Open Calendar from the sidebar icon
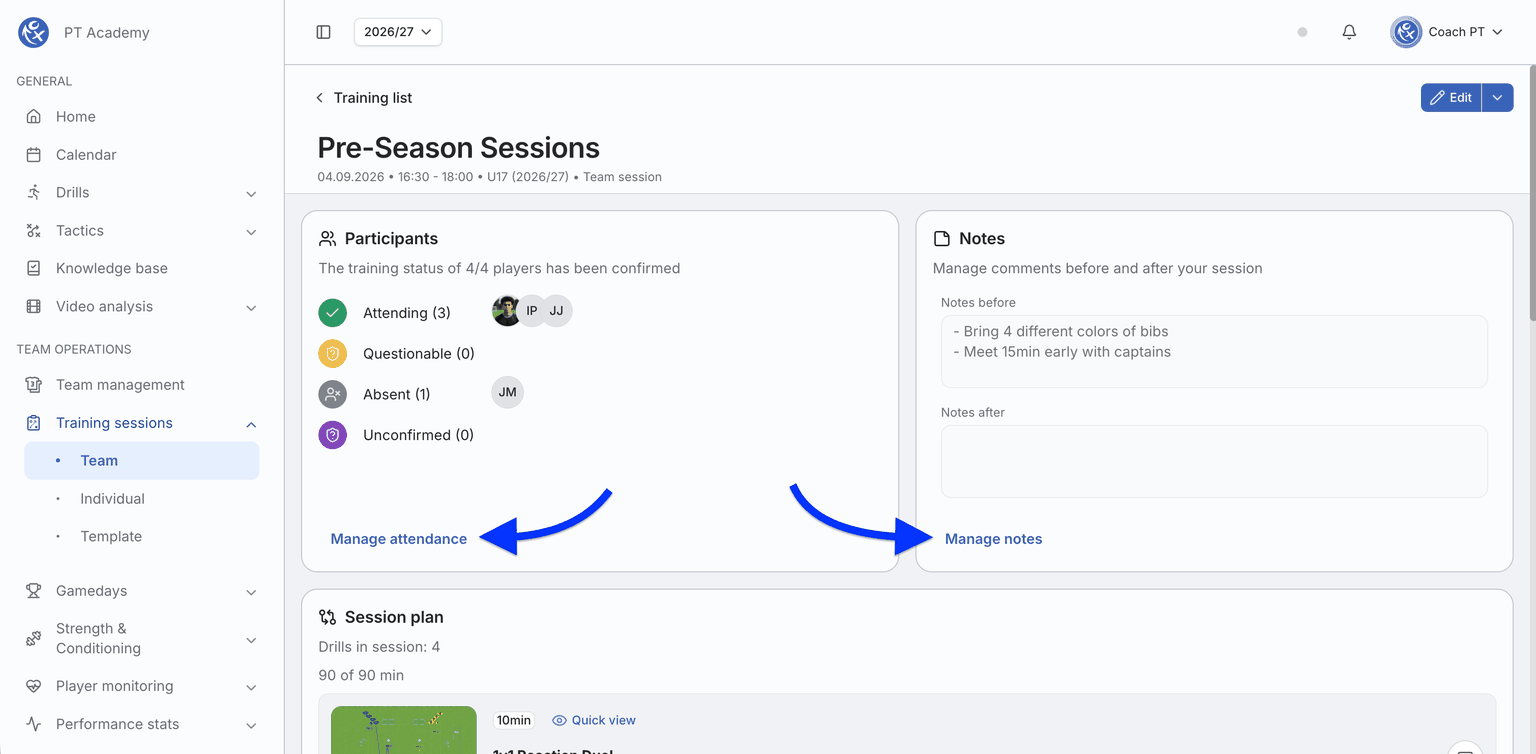Screen dimensions: 1536x754 point(34,155)
